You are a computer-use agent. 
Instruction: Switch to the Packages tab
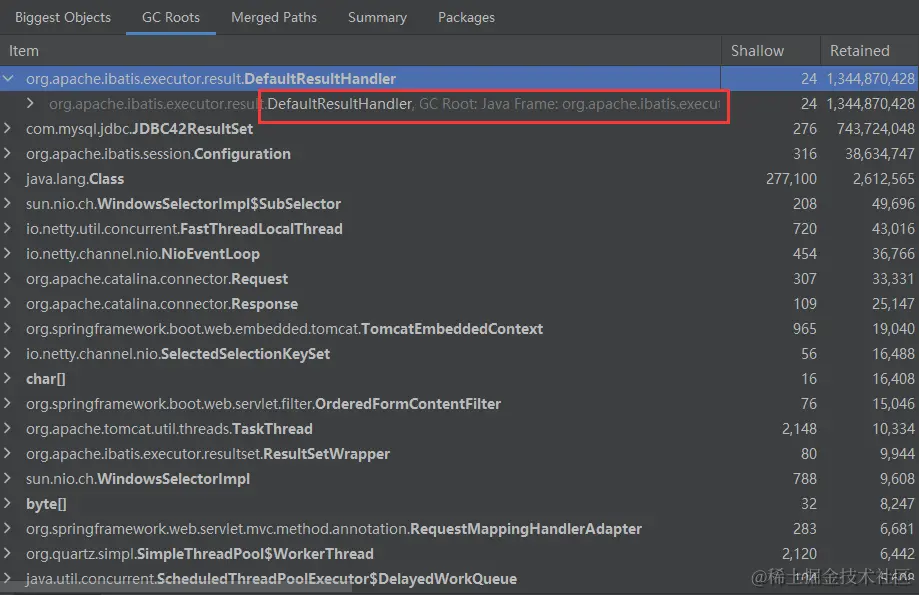pos(465,17)
